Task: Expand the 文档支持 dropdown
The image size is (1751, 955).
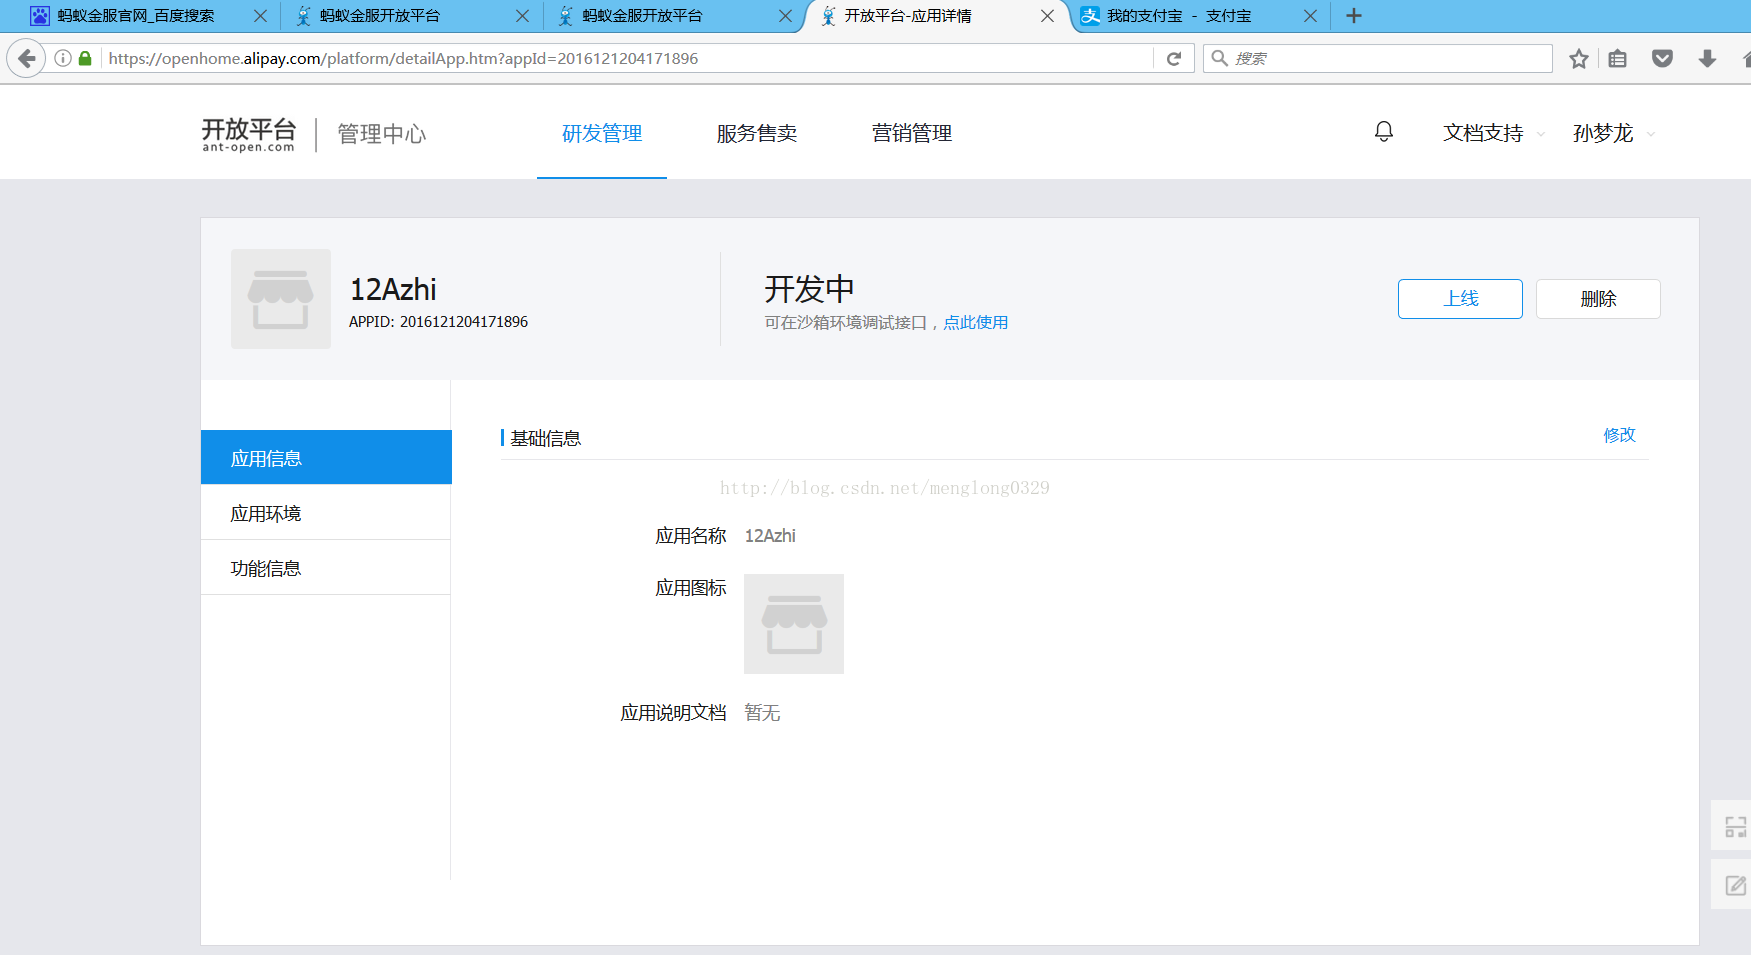Action: (1494, 133)
